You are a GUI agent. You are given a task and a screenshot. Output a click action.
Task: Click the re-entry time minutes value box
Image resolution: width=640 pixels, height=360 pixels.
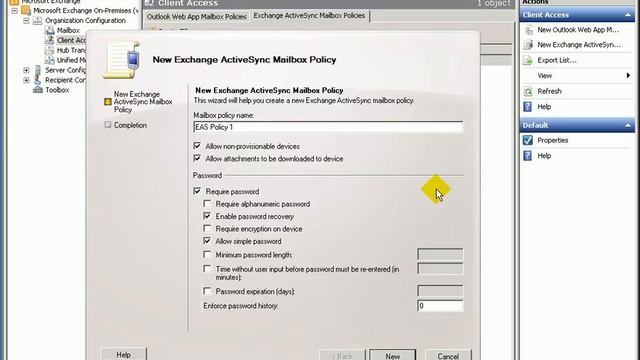[x=440, y=269]
